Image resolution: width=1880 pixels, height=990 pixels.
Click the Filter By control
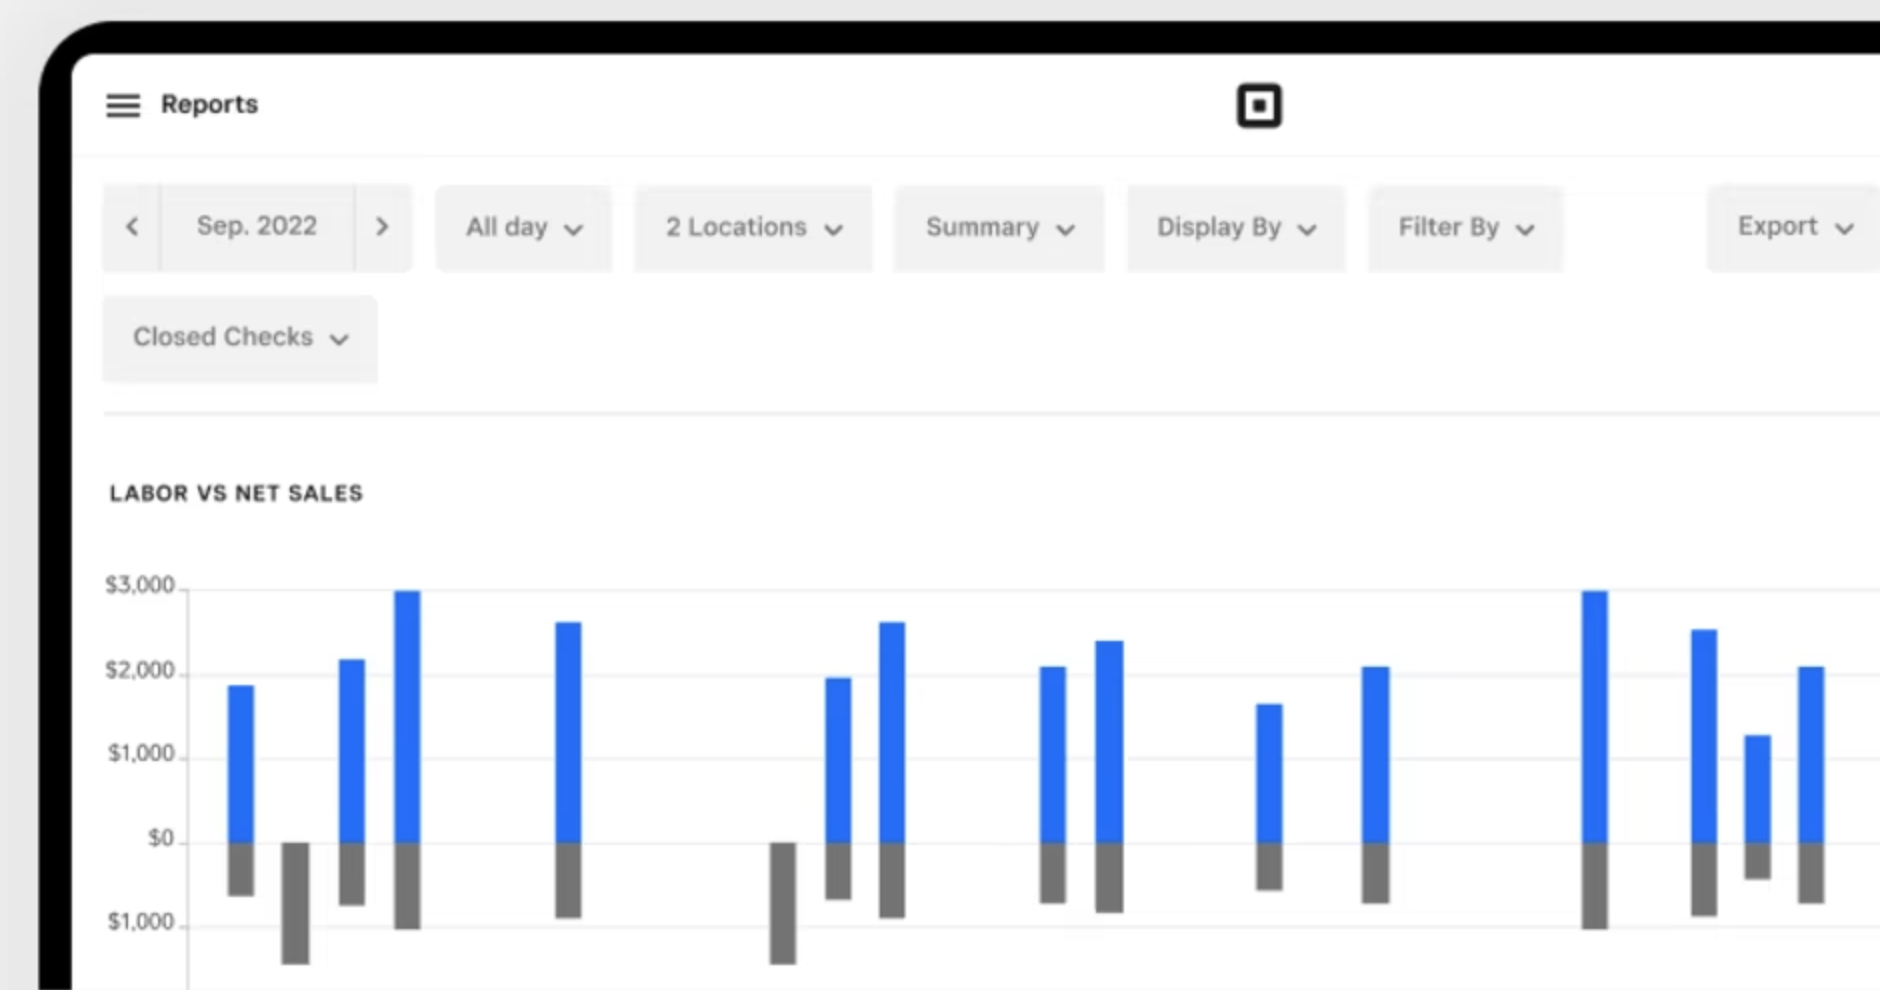coord(1464,228)
